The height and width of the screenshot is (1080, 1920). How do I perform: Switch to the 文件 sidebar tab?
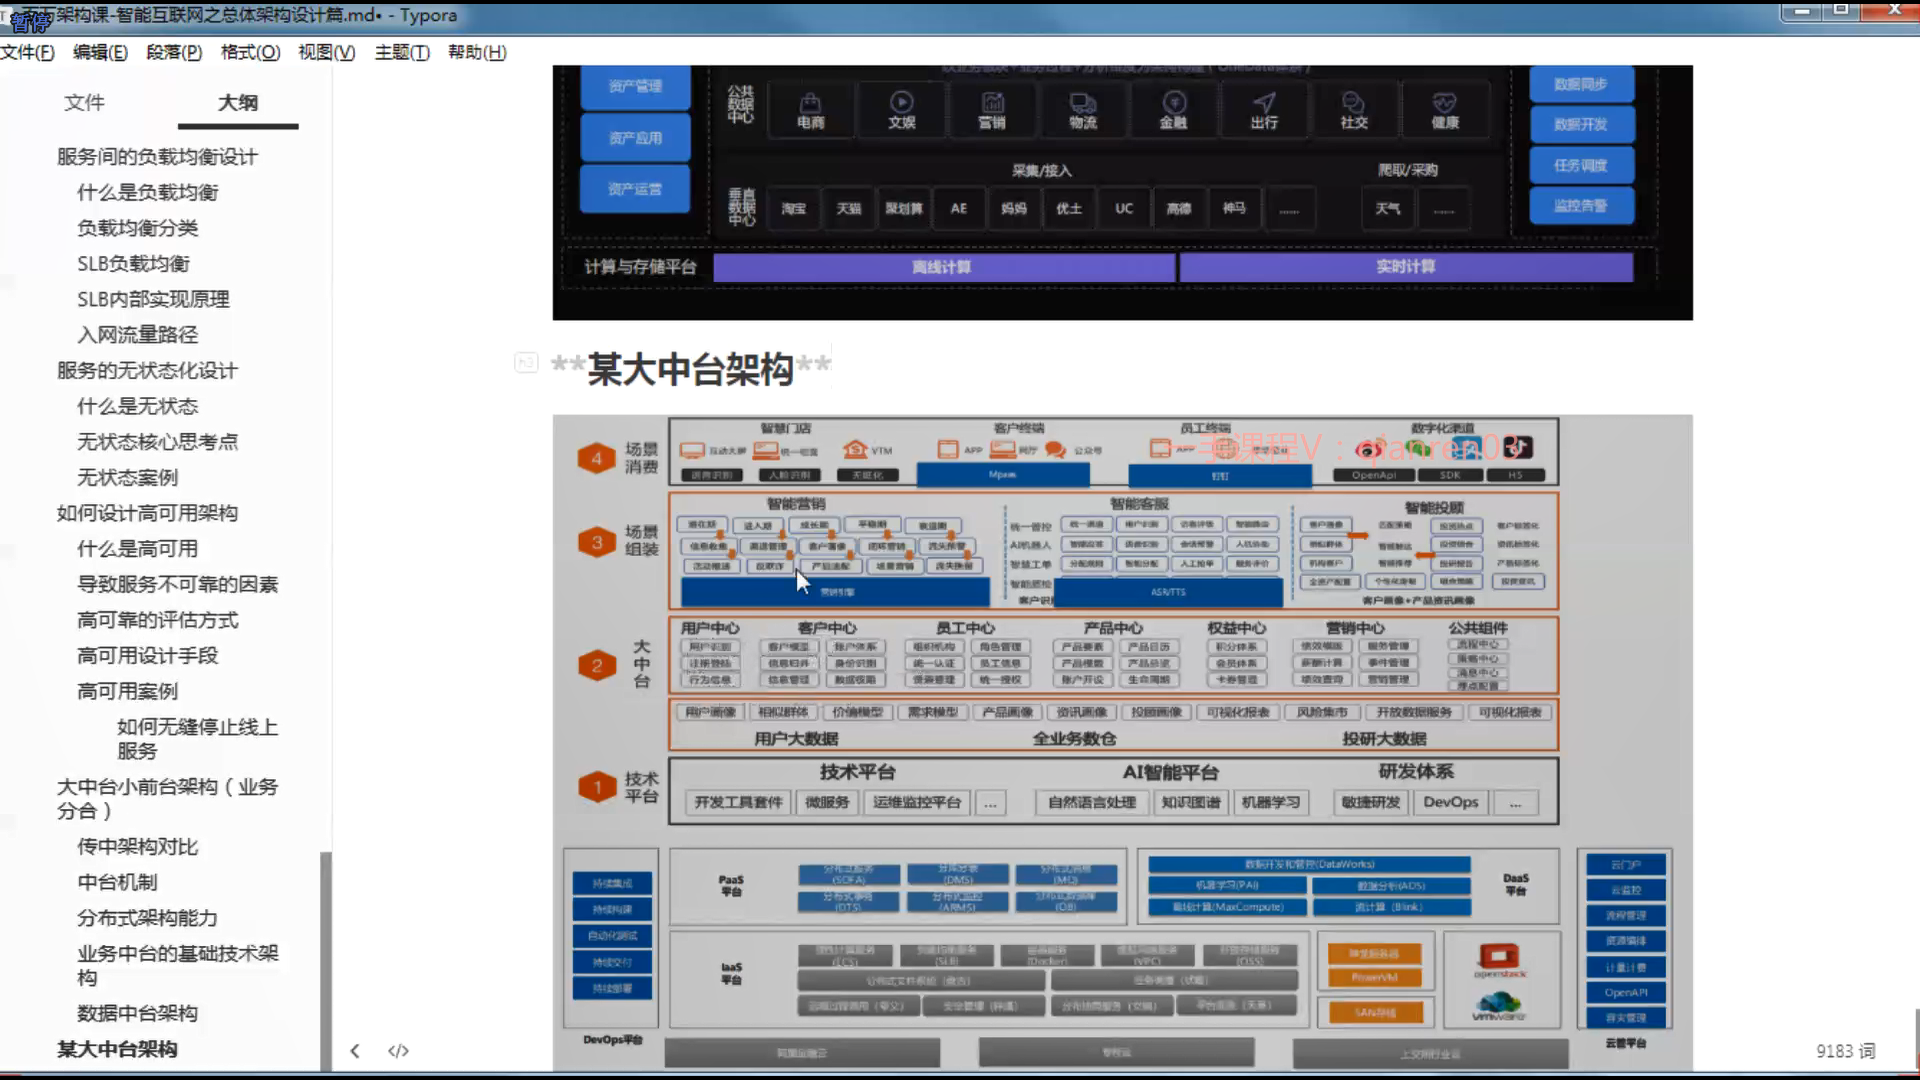(x=84, y=102)
